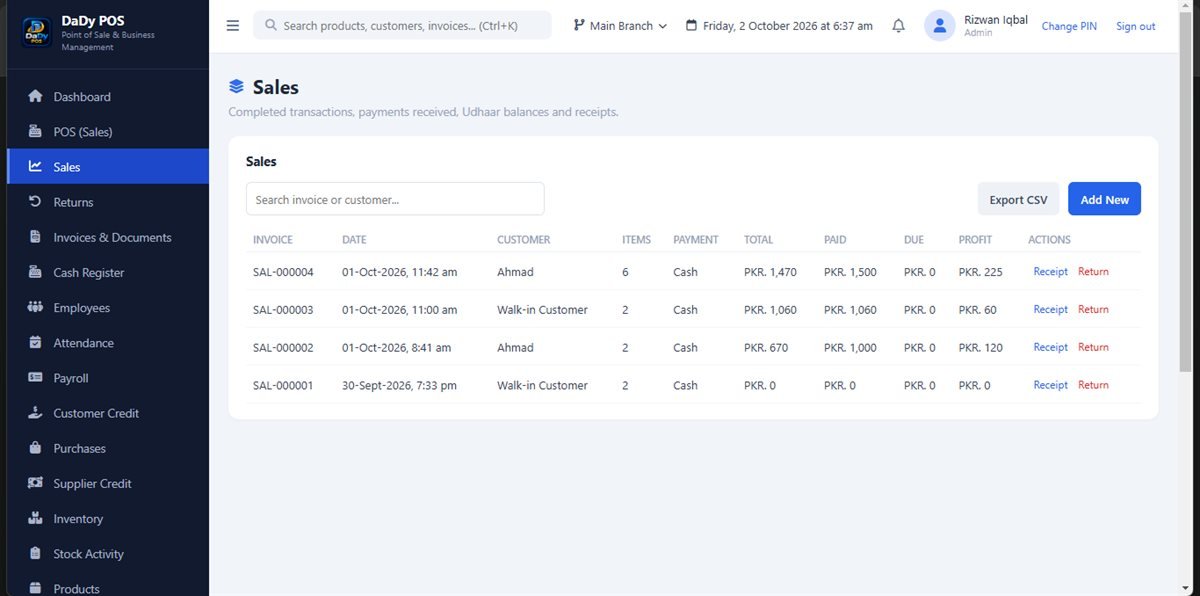The image size is (1200, 596).
Task: Open Receipt for SAL-000002
Action: click(x=1050, y=347)
